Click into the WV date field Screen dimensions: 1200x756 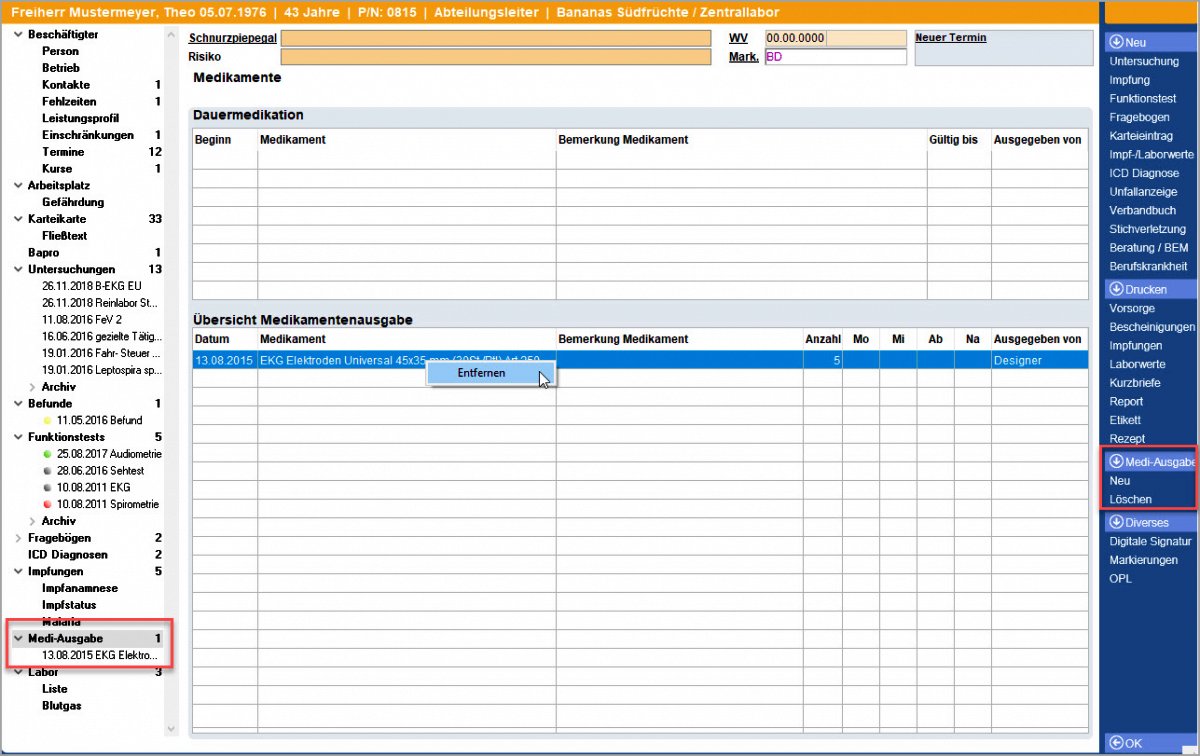(x=795, y=38)
